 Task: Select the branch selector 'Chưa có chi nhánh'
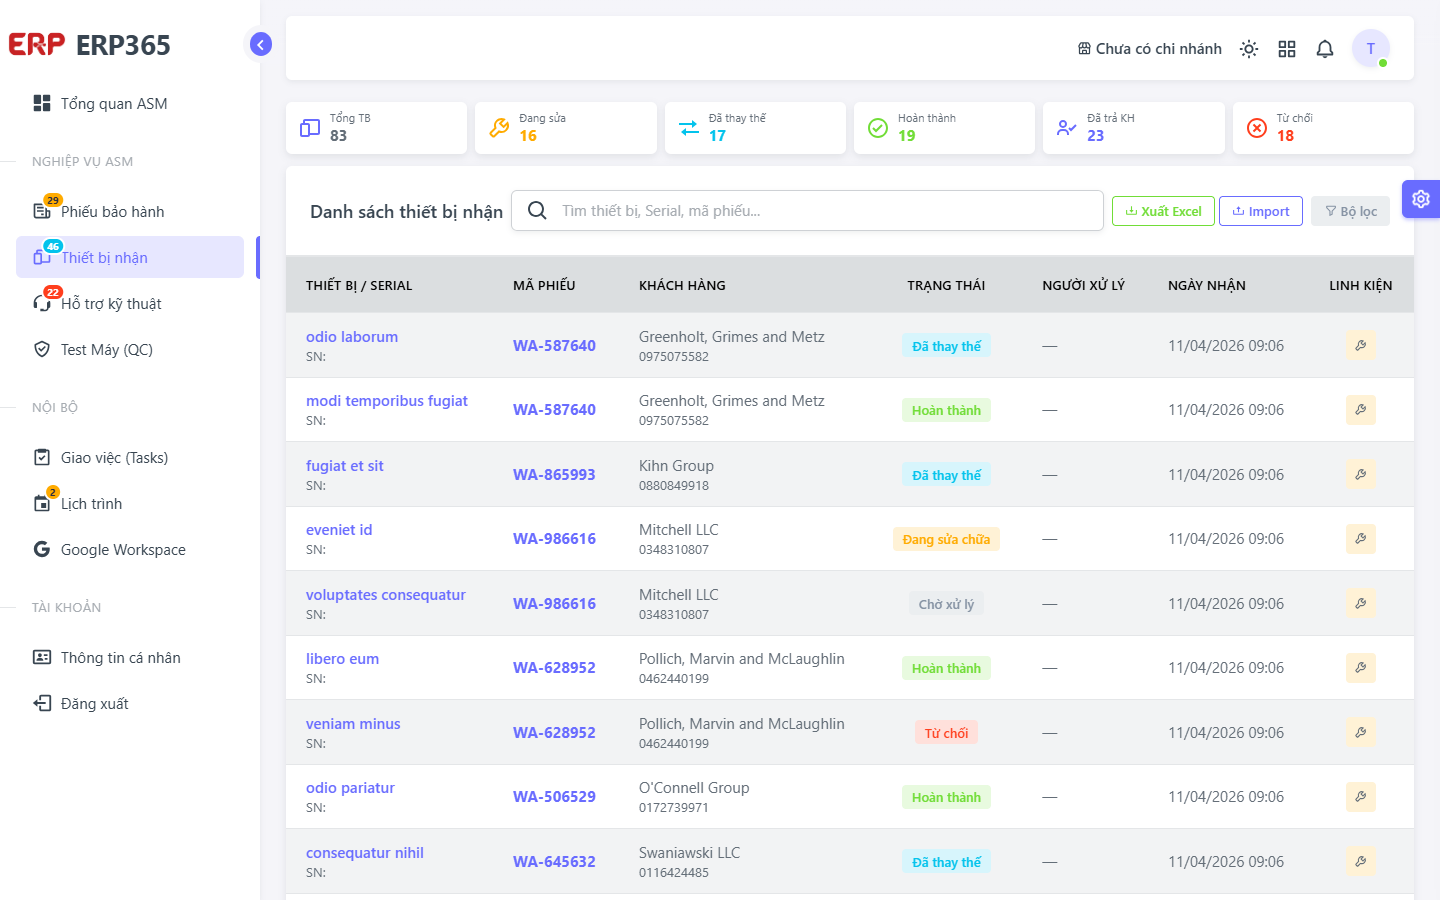(1150, 49)
